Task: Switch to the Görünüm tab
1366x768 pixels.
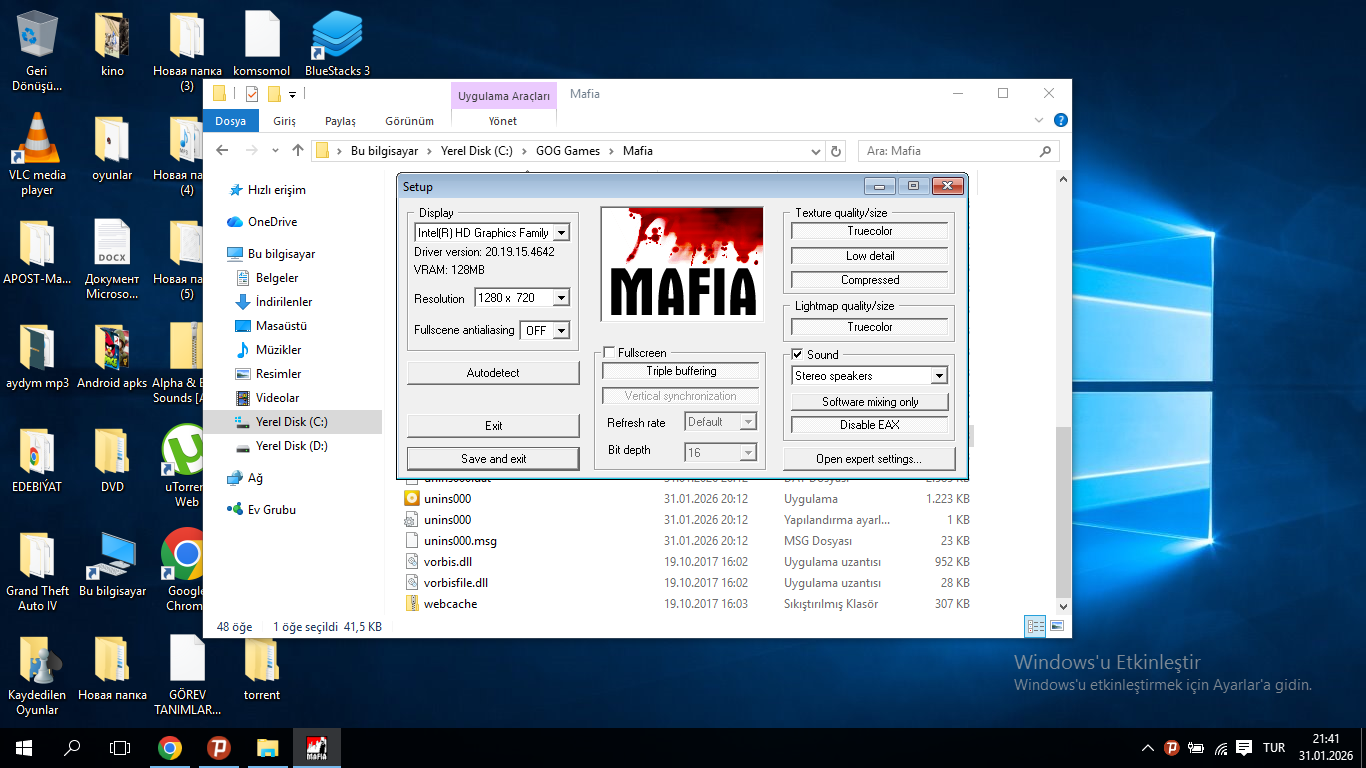Action: coord(410,121)
